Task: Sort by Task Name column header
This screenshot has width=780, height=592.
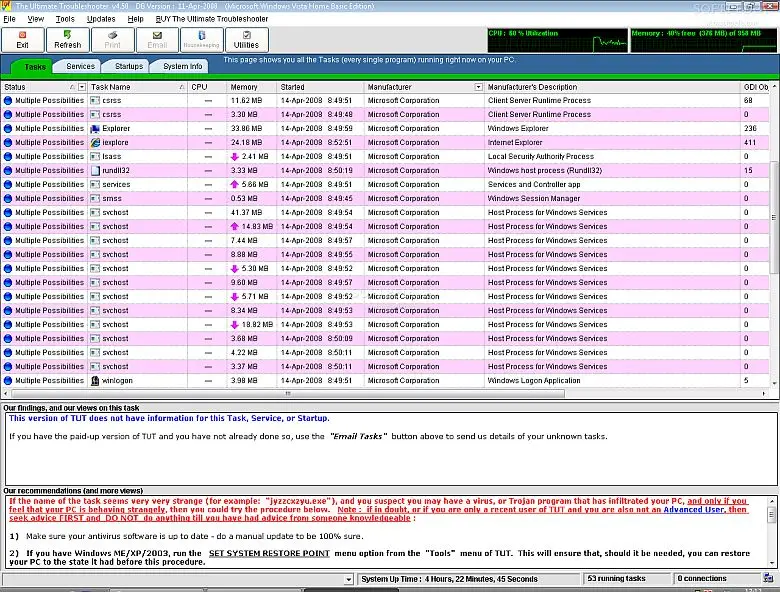Action: pos(138,87)
